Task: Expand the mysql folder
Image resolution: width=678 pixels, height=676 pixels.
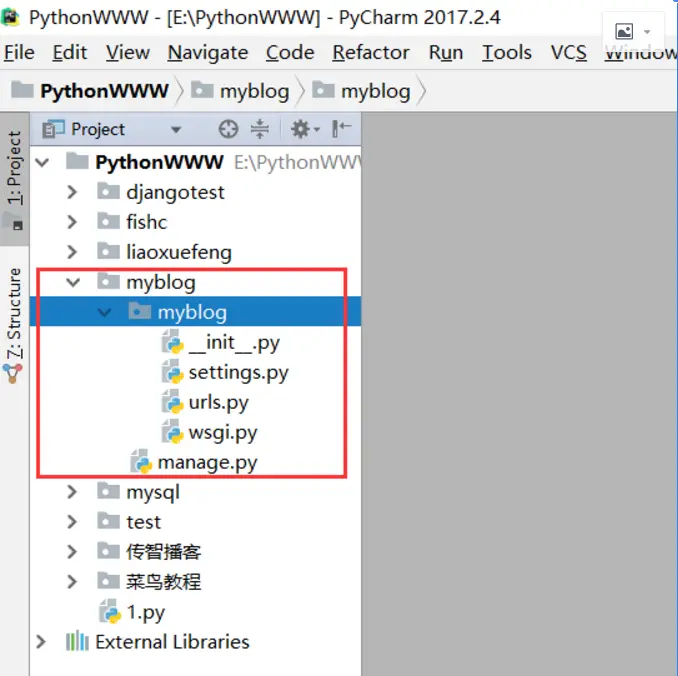Action: pos(72,492)
